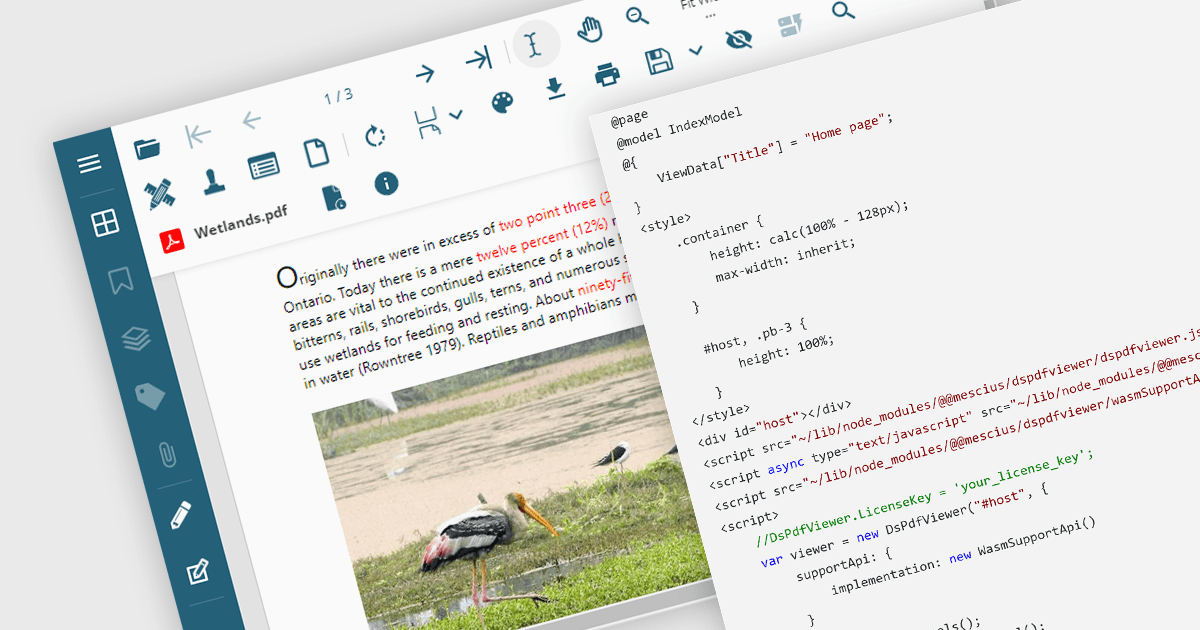Click the Open document folder icon
The image size is (1200, 630).
point(148,148)
